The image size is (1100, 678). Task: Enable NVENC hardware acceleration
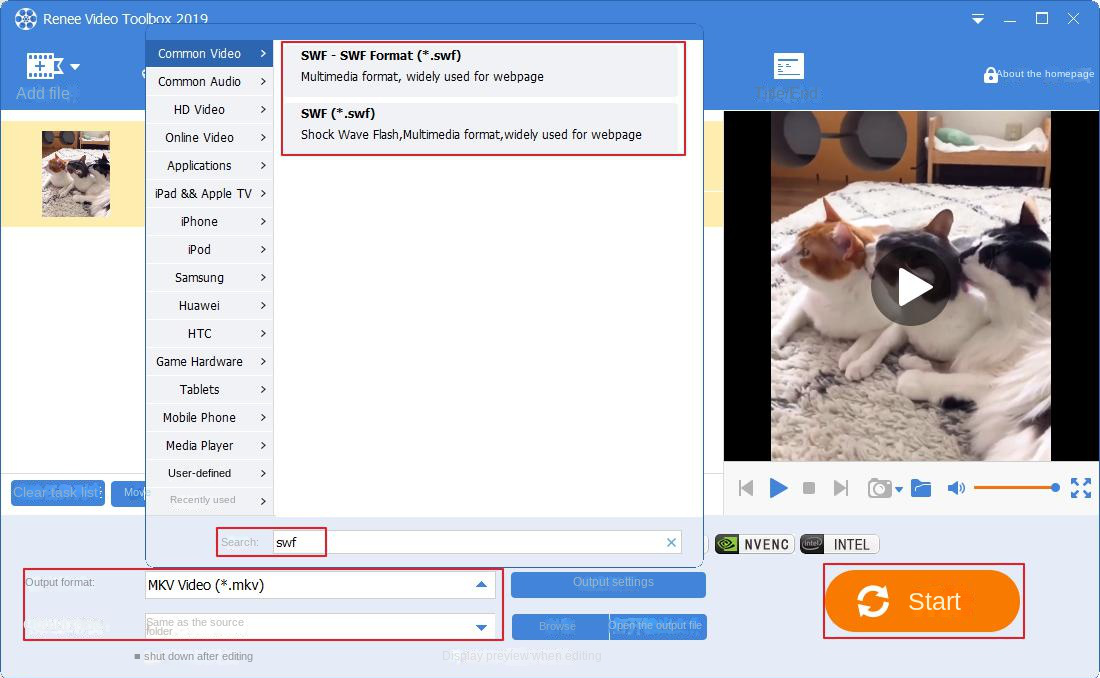pos(754,544)
